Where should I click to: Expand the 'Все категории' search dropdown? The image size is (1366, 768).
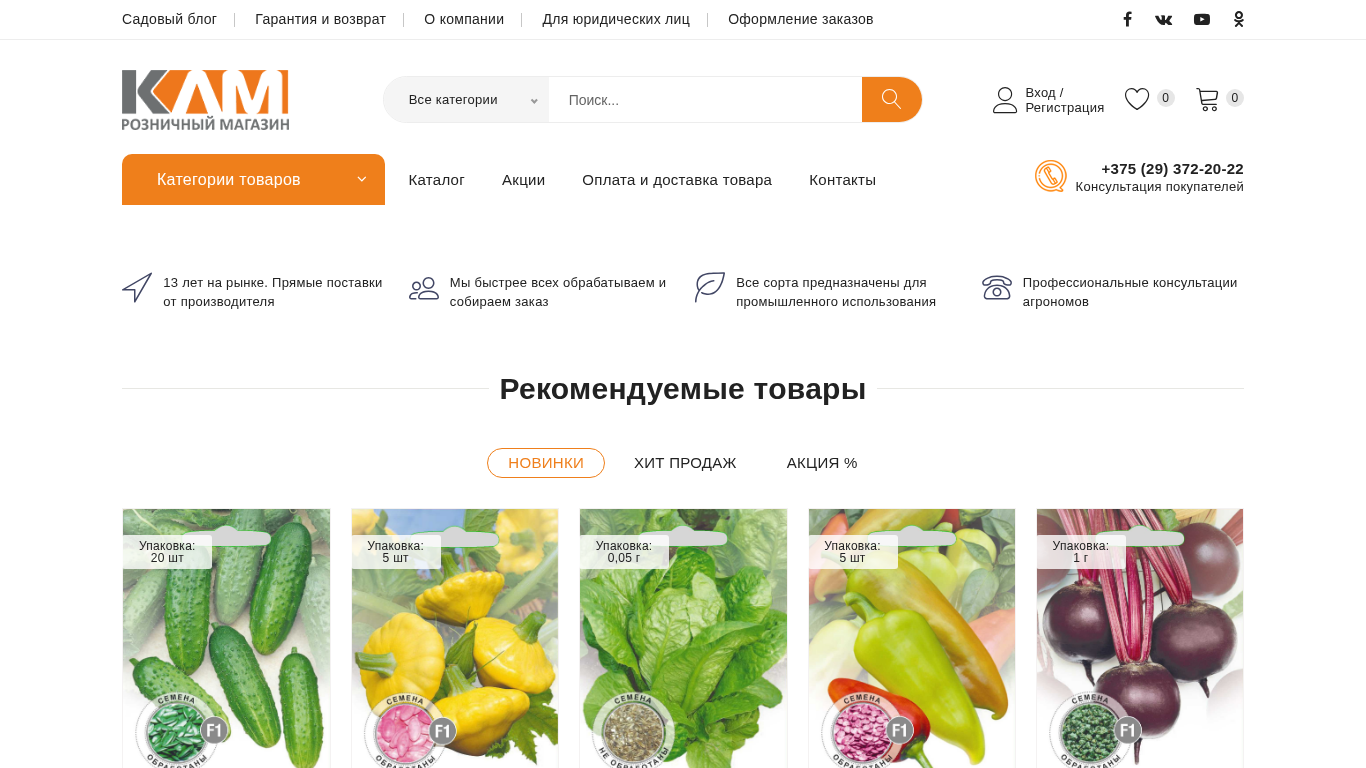tap(466, 99)
